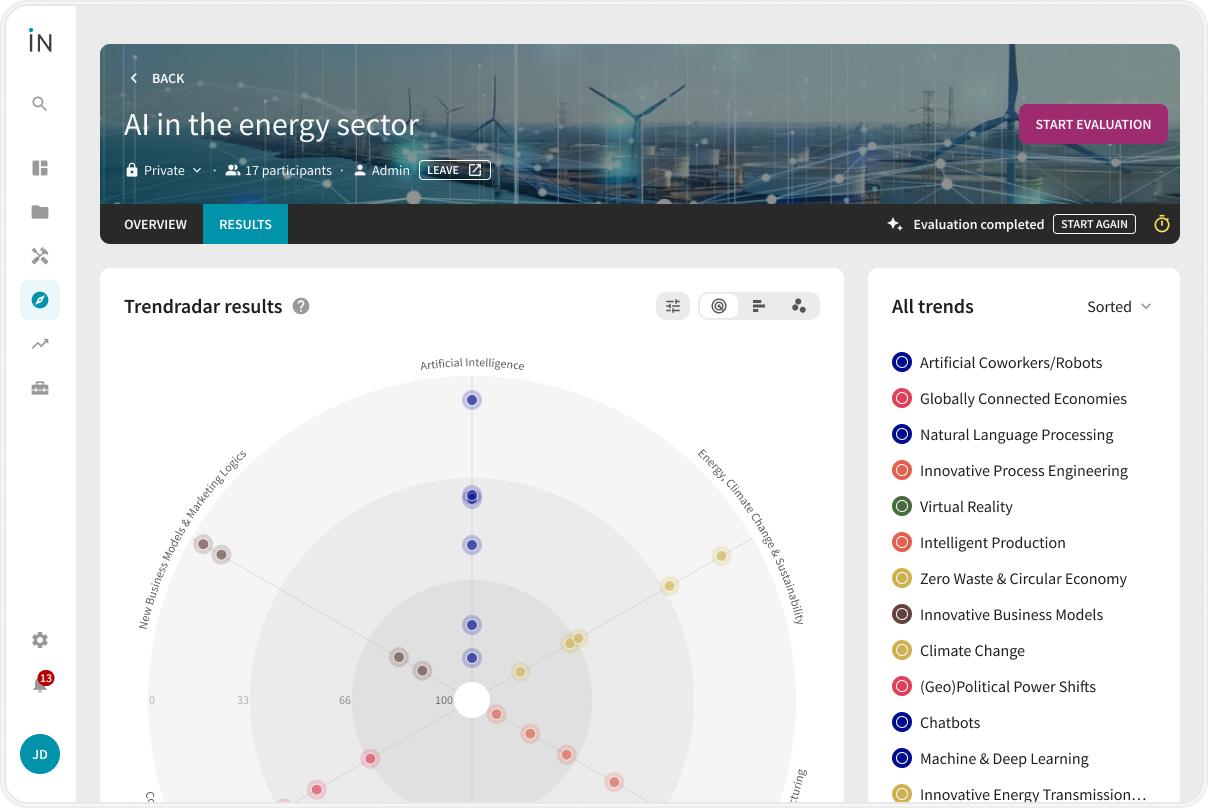Click the Artificial Intelligence axis label
Image resolution: width=1208 pixels, height=808 pixels.
(x=472, y=365)
